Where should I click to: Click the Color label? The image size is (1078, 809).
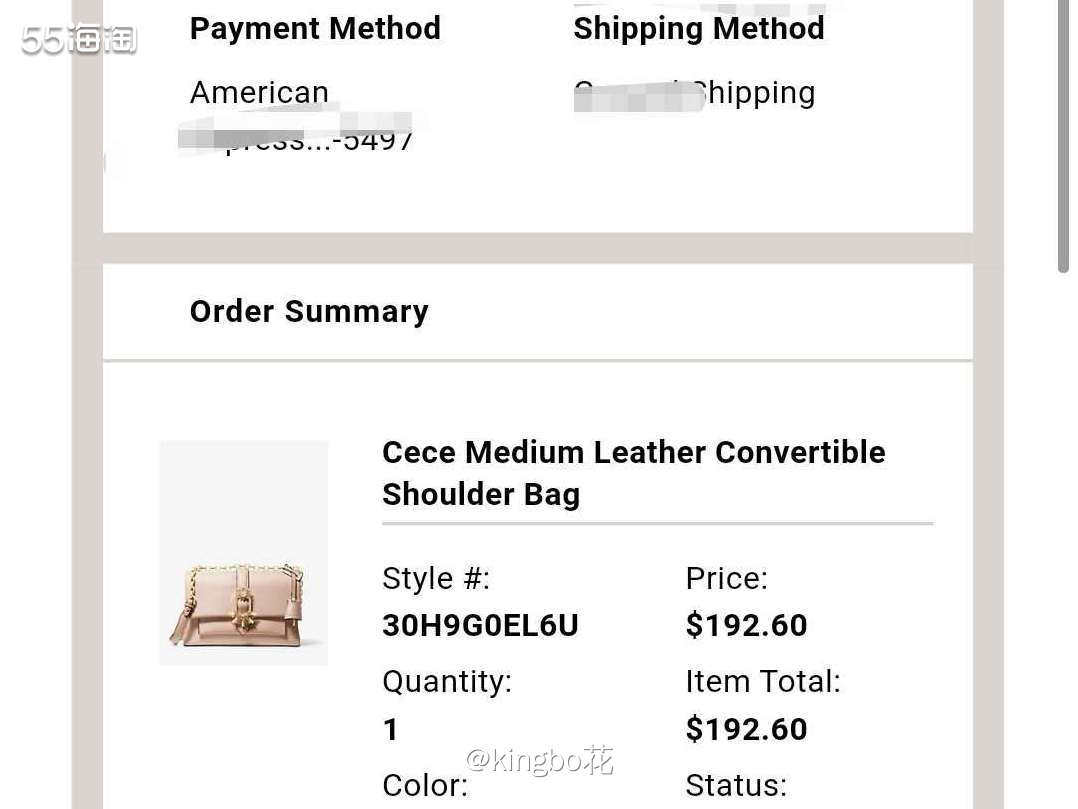pyautogui.click(x=425, y=786)
